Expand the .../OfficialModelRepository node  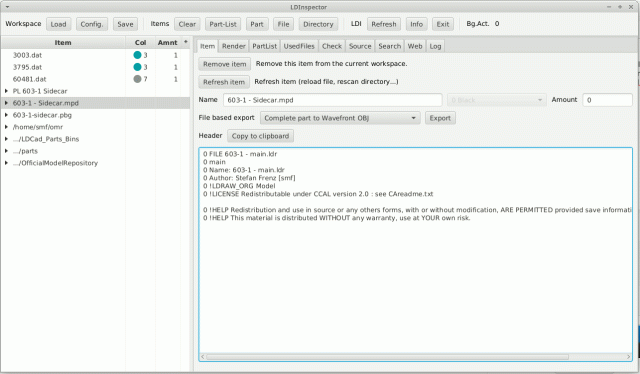[7, 163]
